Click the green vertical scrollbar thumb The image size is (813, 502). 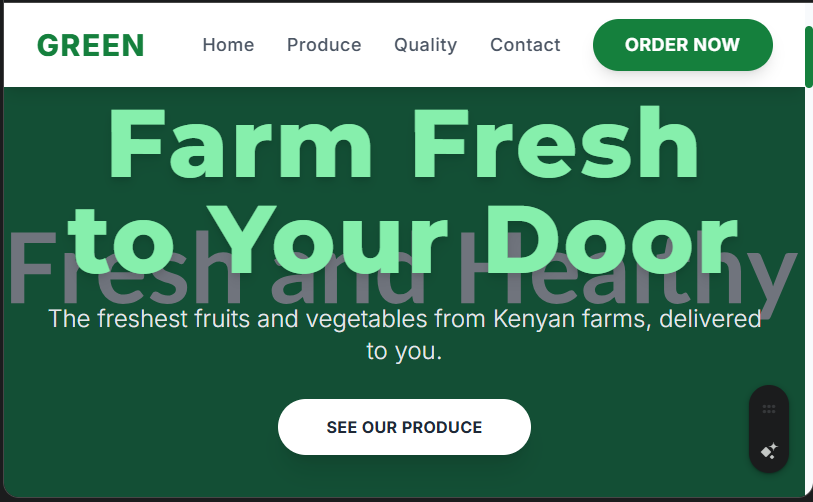pos(809,57)
